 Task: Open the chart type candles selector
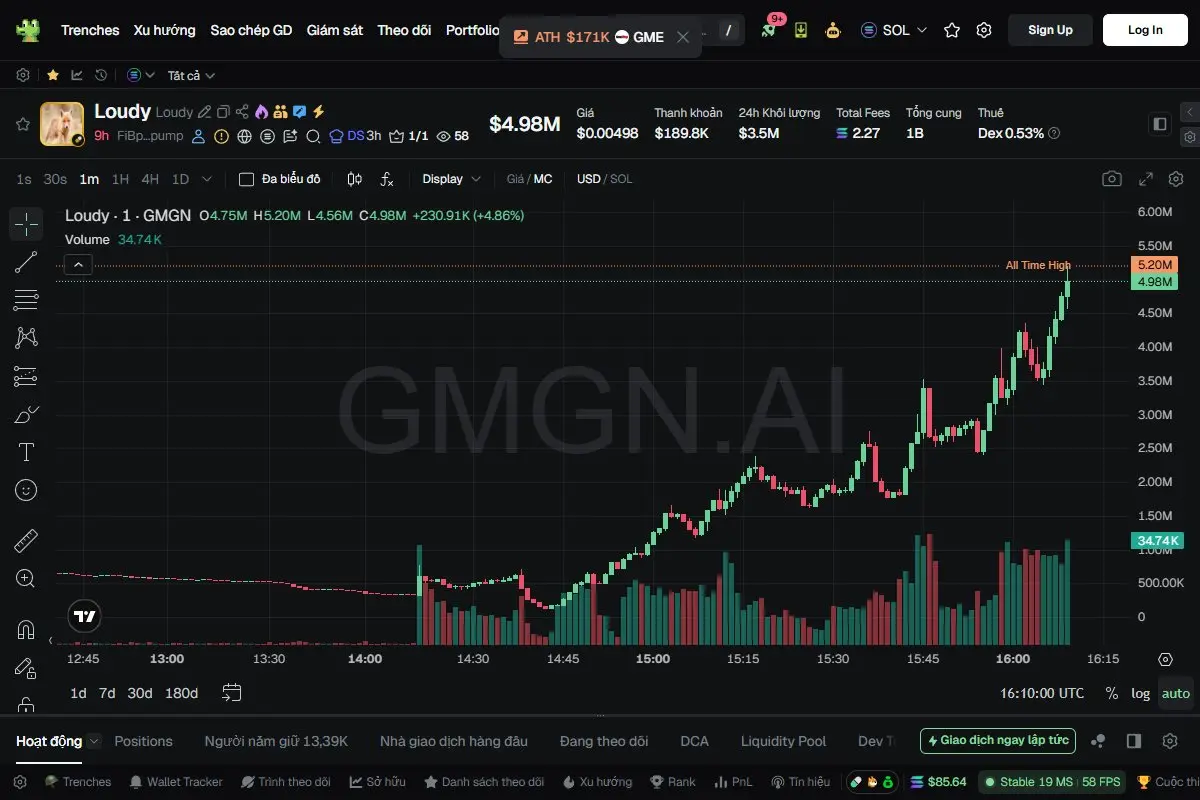(354, 179)
